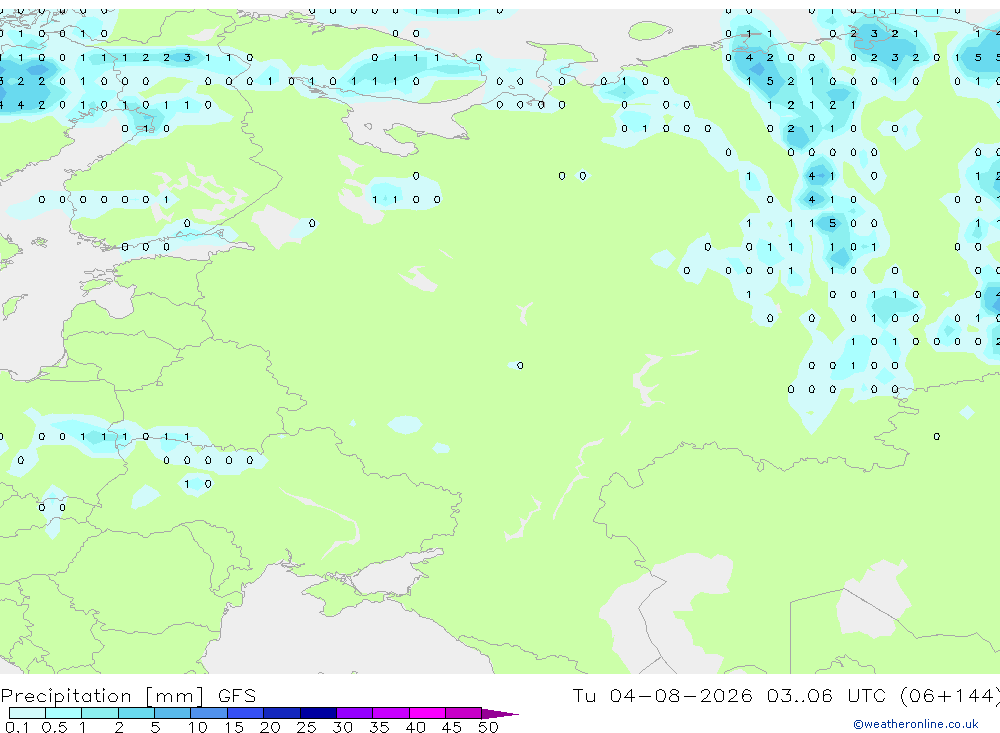Click the "15" legend scale label
Viewport: 1000px width, 733px height.
(x=234, y=727)
